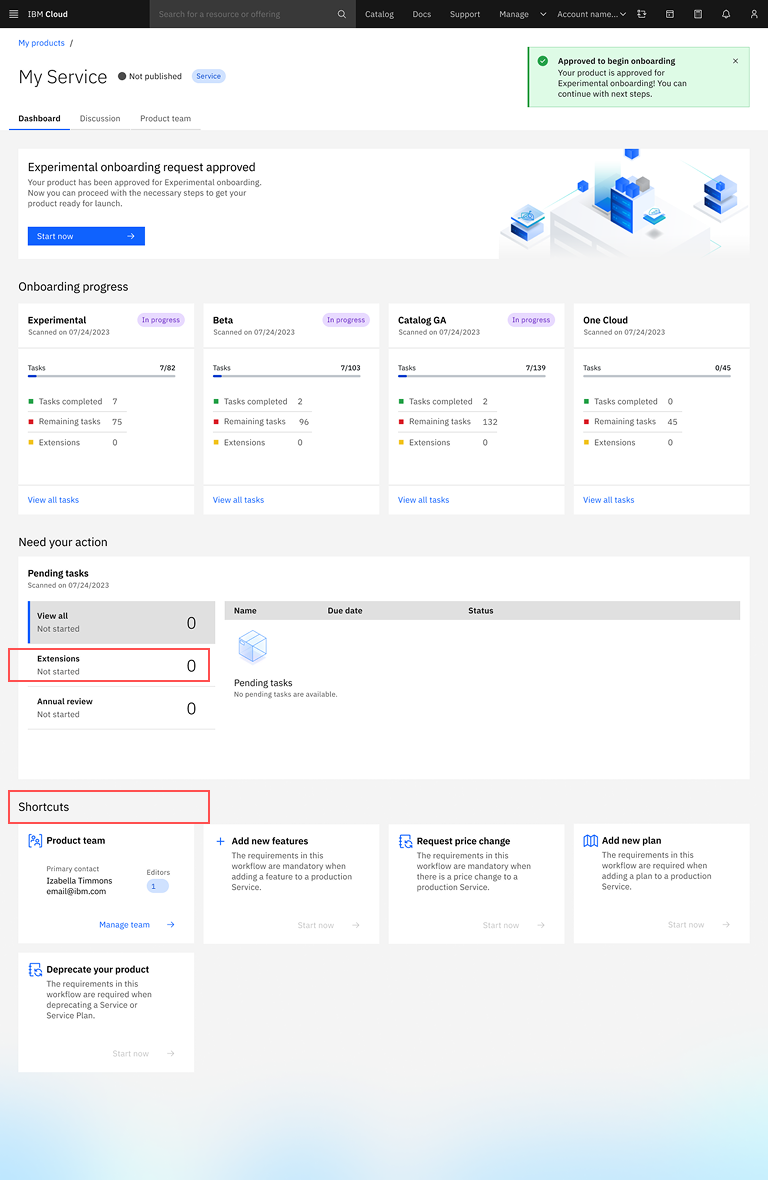Click the Product team card icon
The height and width of the screenshot is (1180, 768).
click(35, 841)
